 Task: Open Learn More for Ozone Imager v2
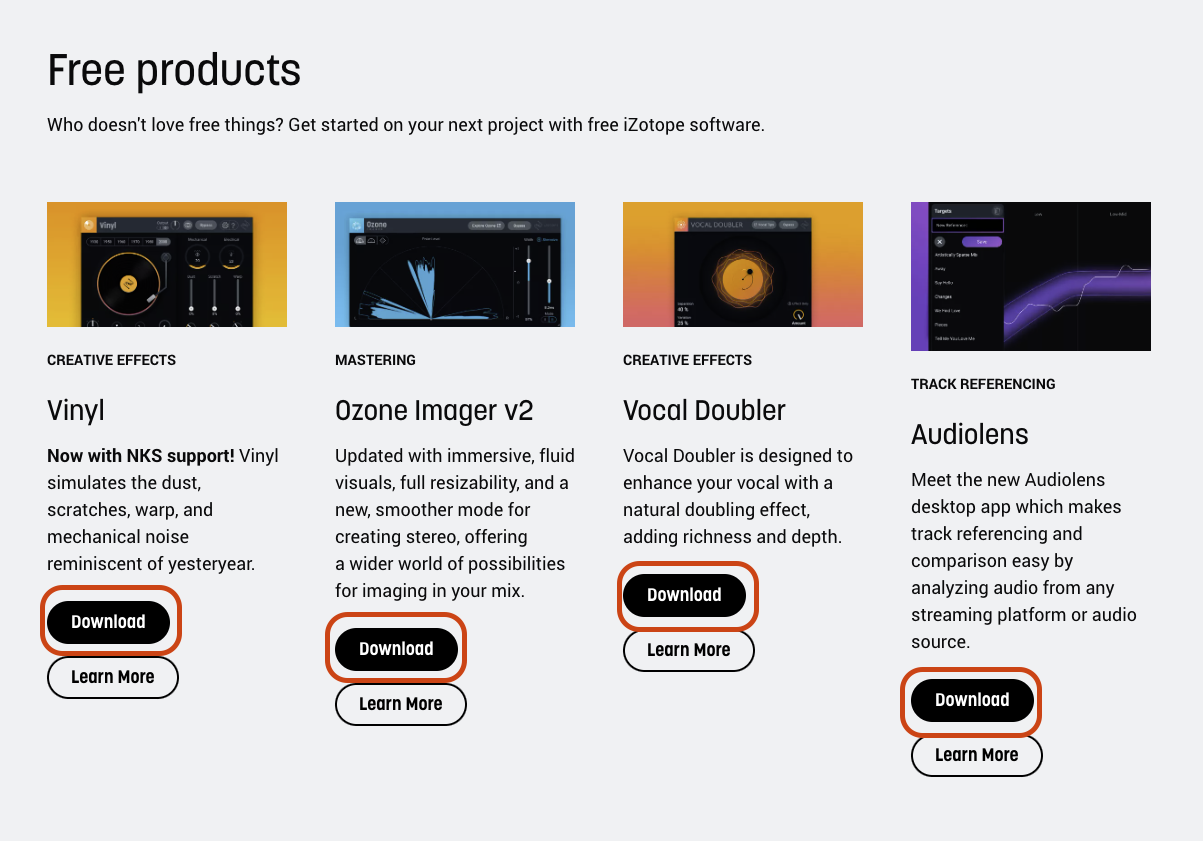[x=401, y=704]
